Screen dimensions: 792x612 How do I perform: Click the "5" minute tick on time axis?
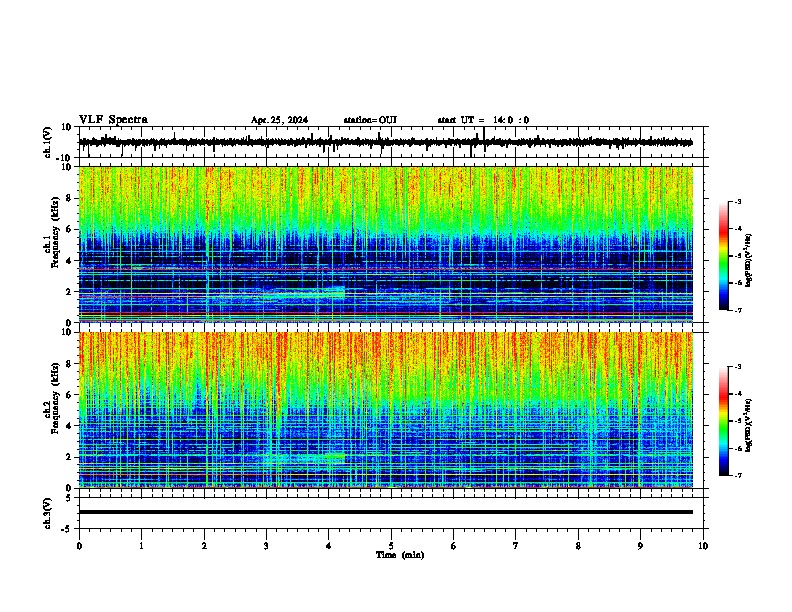[x=391, y=546]
